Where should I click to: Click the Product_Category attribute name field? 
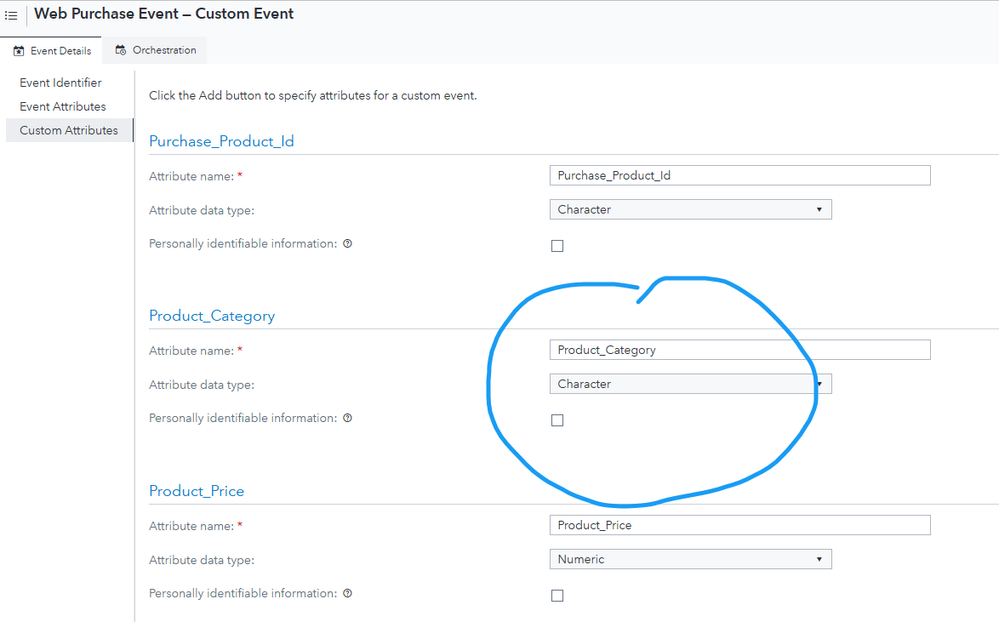click(740, 350)
